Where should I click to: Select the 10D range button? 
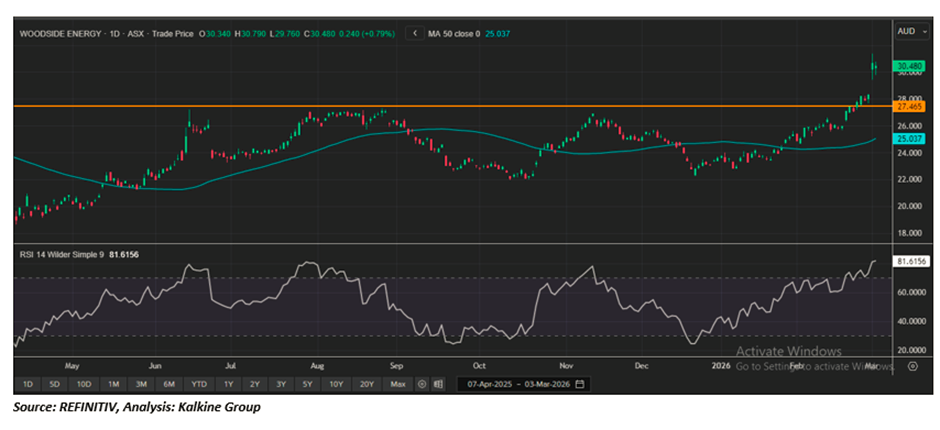[84, 384]
